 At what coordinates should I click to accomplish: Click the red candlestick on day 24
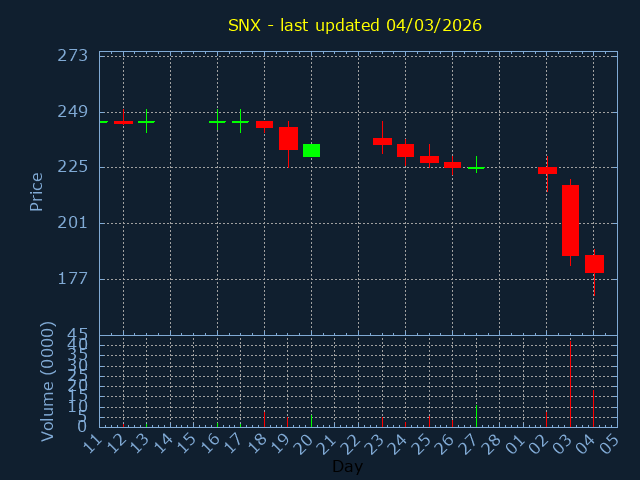(405, 150)
